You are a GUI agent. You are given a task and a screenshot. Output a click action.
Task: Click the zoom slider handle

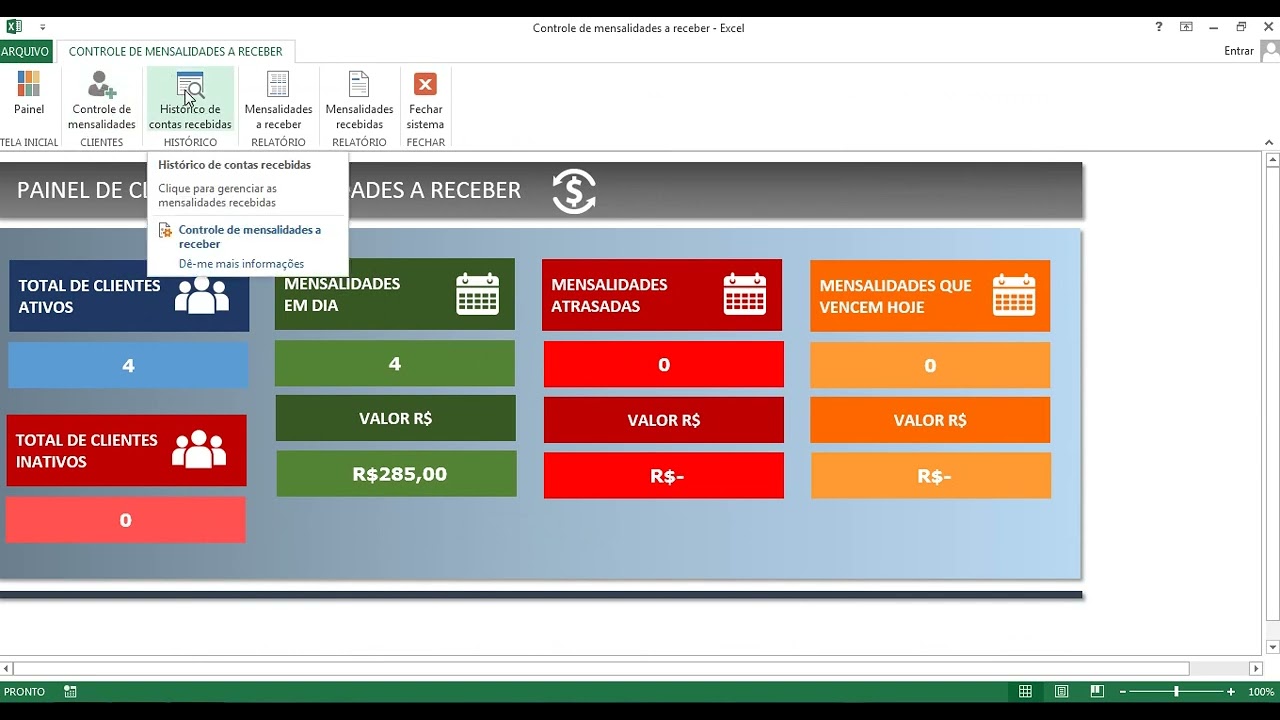[1176, 691]
